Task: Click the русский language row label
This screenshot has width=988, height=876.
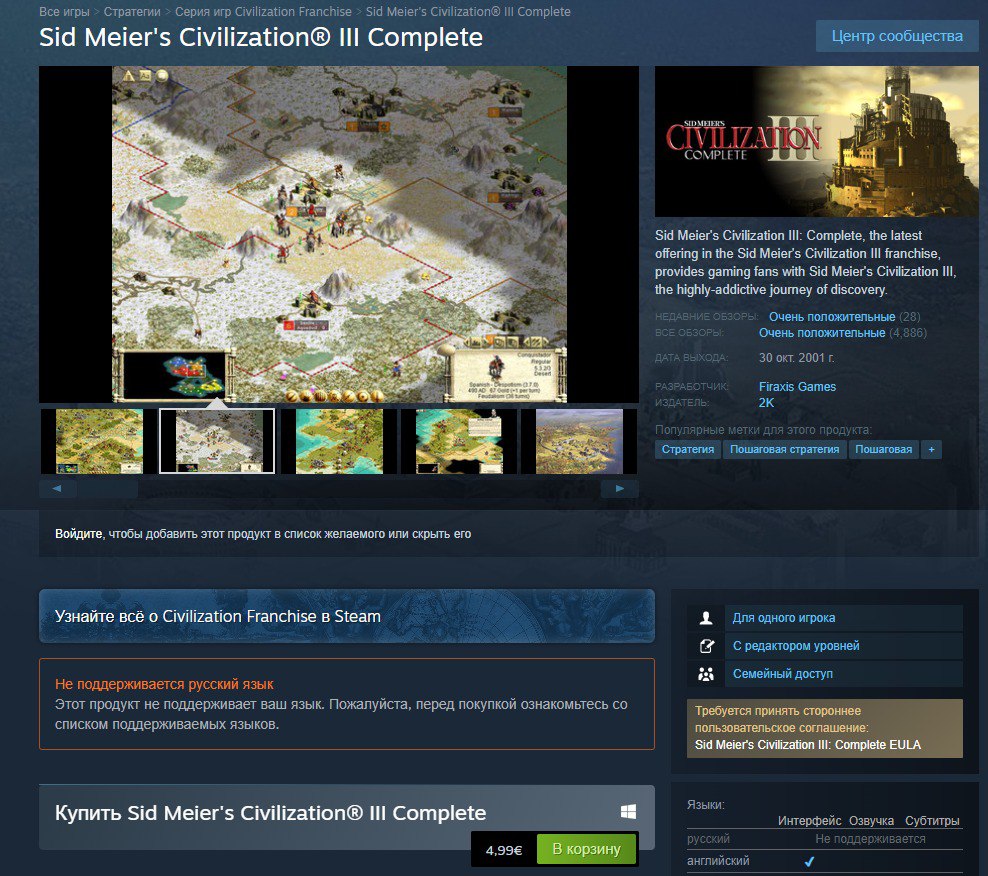Action: pyautogui.click(x=708, y=839)
